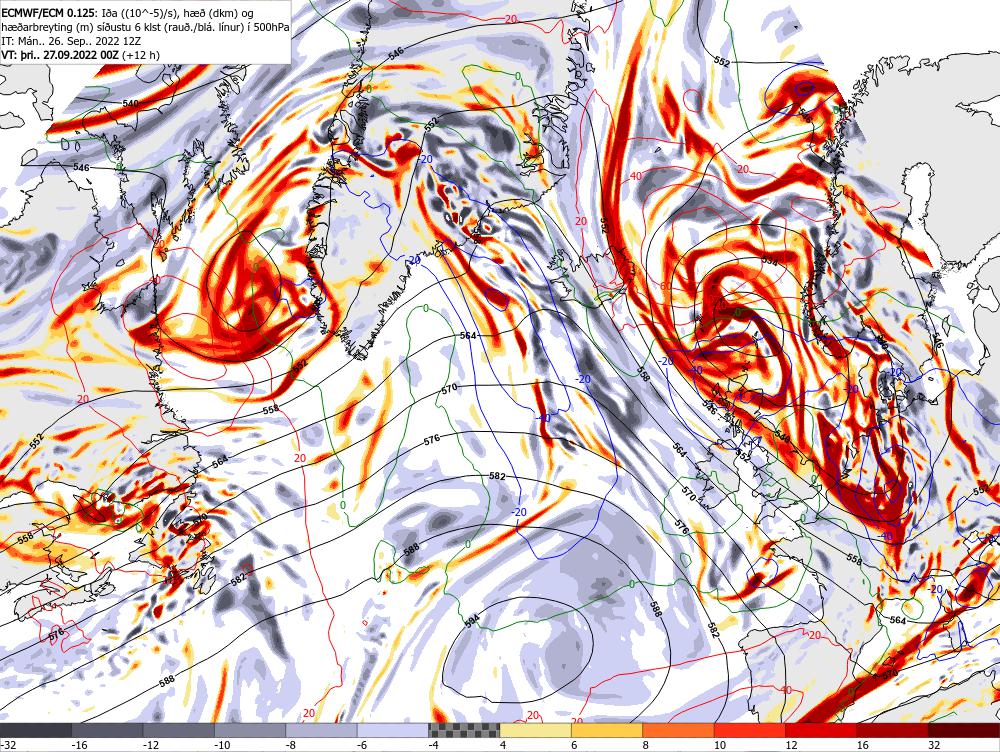Pick legend swatch between -12 and -10
Screen dimensions: 1000x752
click(x=179, y=730)
